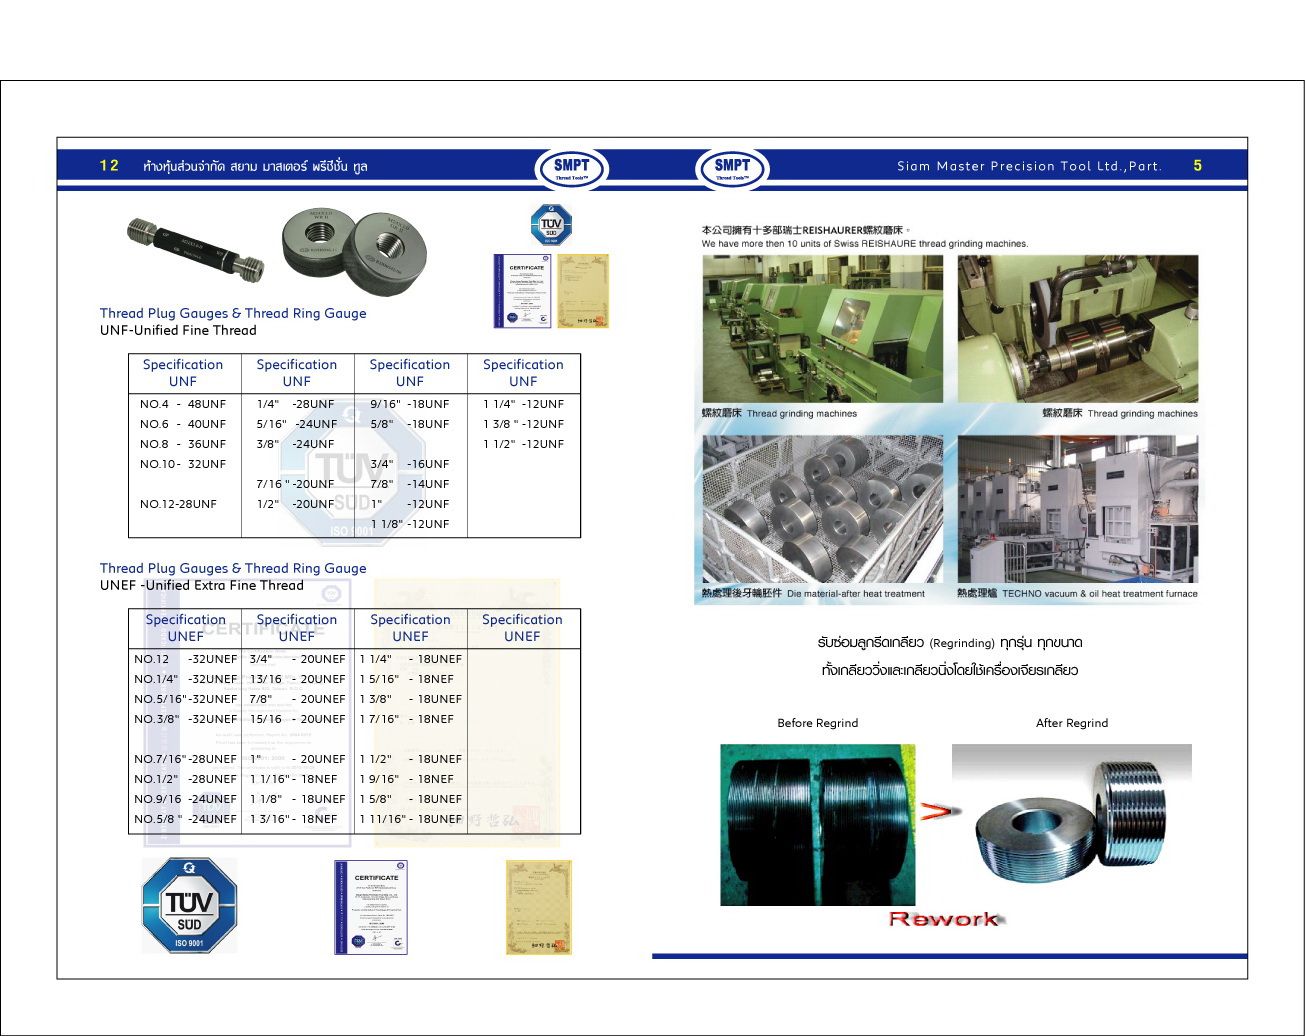Open the blue certificate thumbnail at bottom
Viewport: 1305px width, 1036px height.
[371, 907]
